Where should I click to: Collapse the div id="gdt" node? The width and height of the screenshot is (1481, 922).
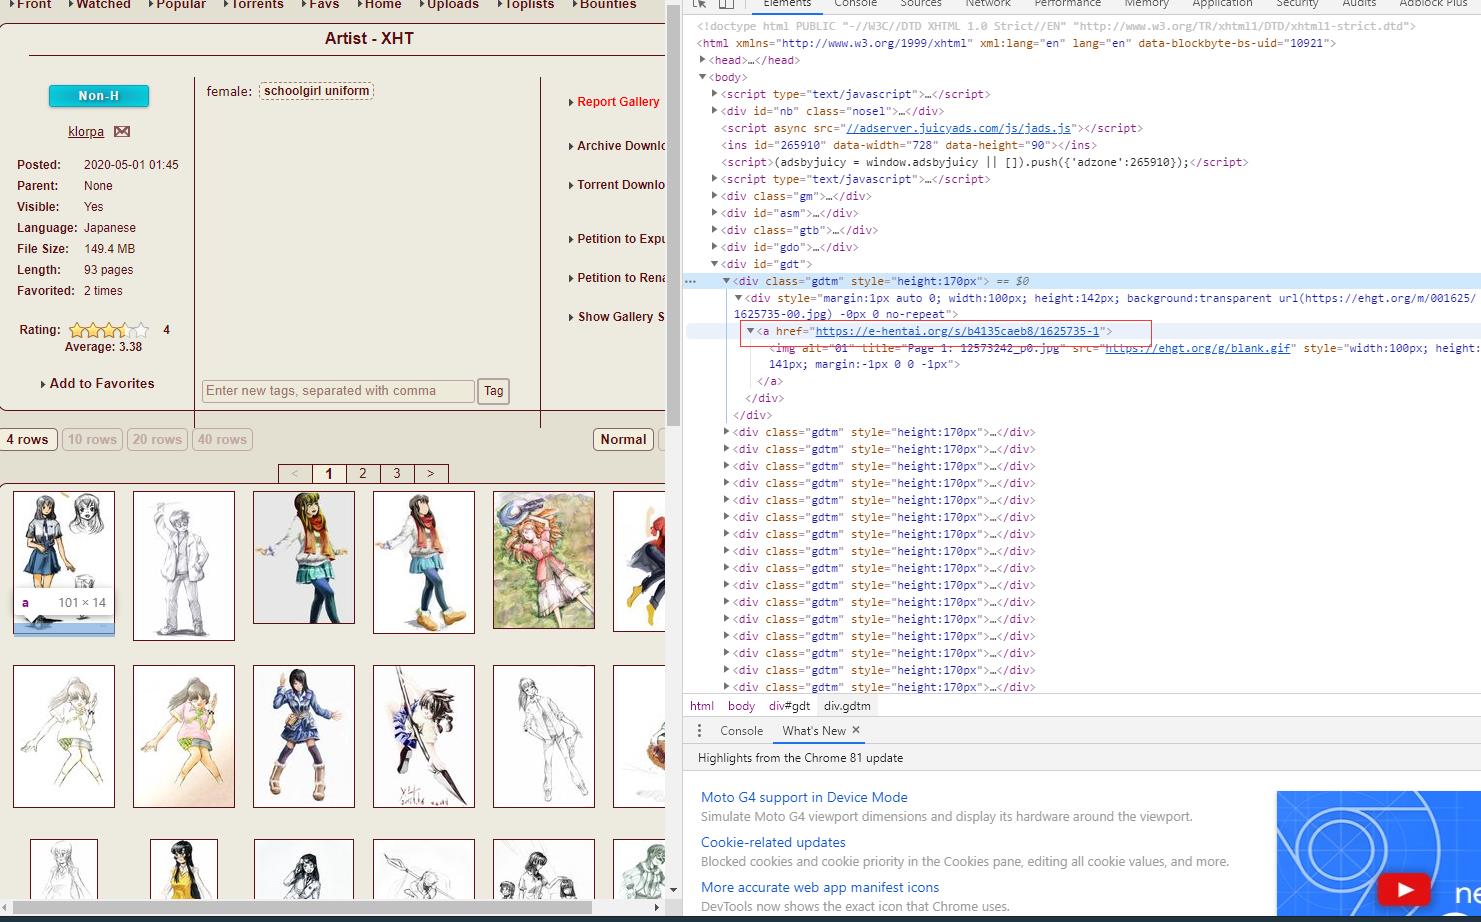tap(715, 264)
